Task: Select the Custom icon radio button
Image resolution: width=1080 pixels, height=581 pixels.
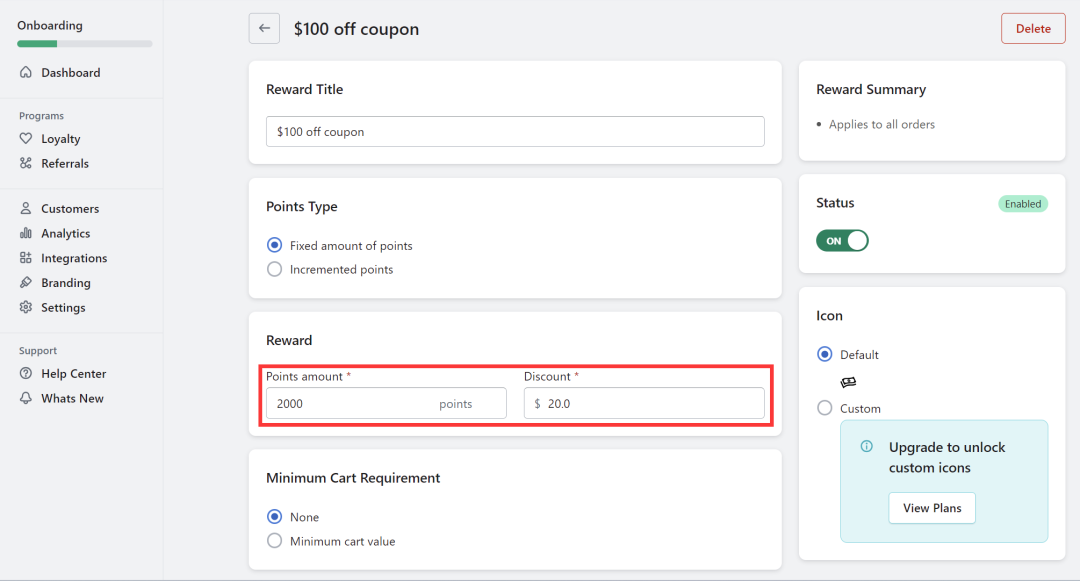Action: coord(825,408)
